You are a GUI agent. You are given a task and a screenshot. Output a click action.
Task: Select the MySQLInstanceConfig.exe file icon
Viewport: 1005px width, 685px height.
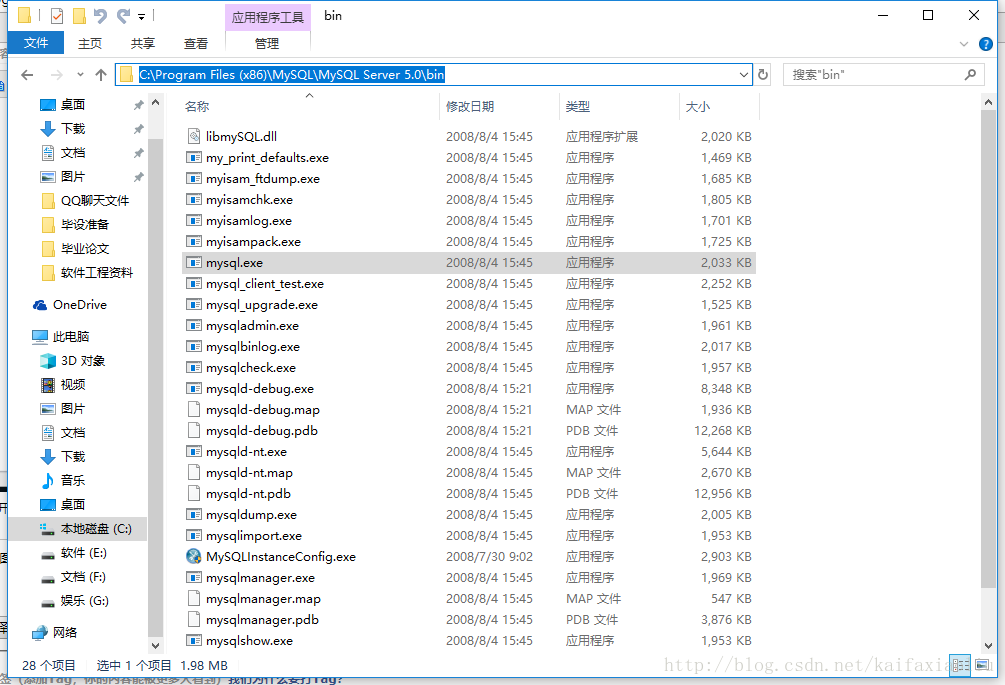click(193, 556)
